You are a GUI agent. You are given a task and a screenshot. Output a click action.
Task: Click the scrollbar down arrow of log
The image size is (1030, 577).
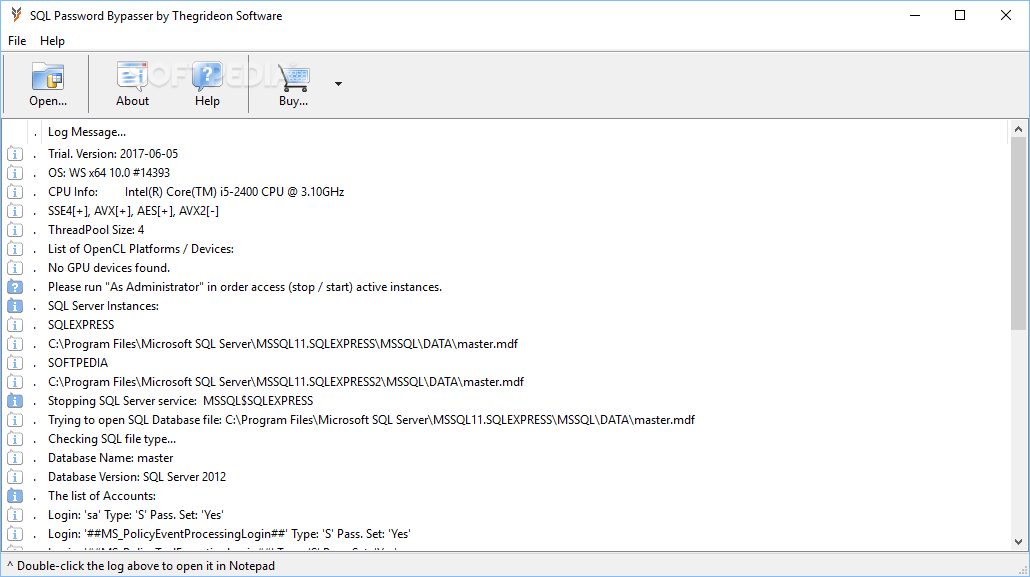click(x=1018, y=542)
